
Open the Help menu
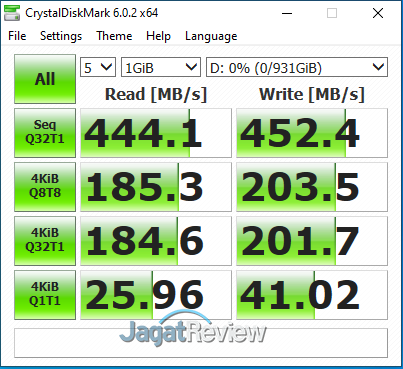tap(158, 36)
